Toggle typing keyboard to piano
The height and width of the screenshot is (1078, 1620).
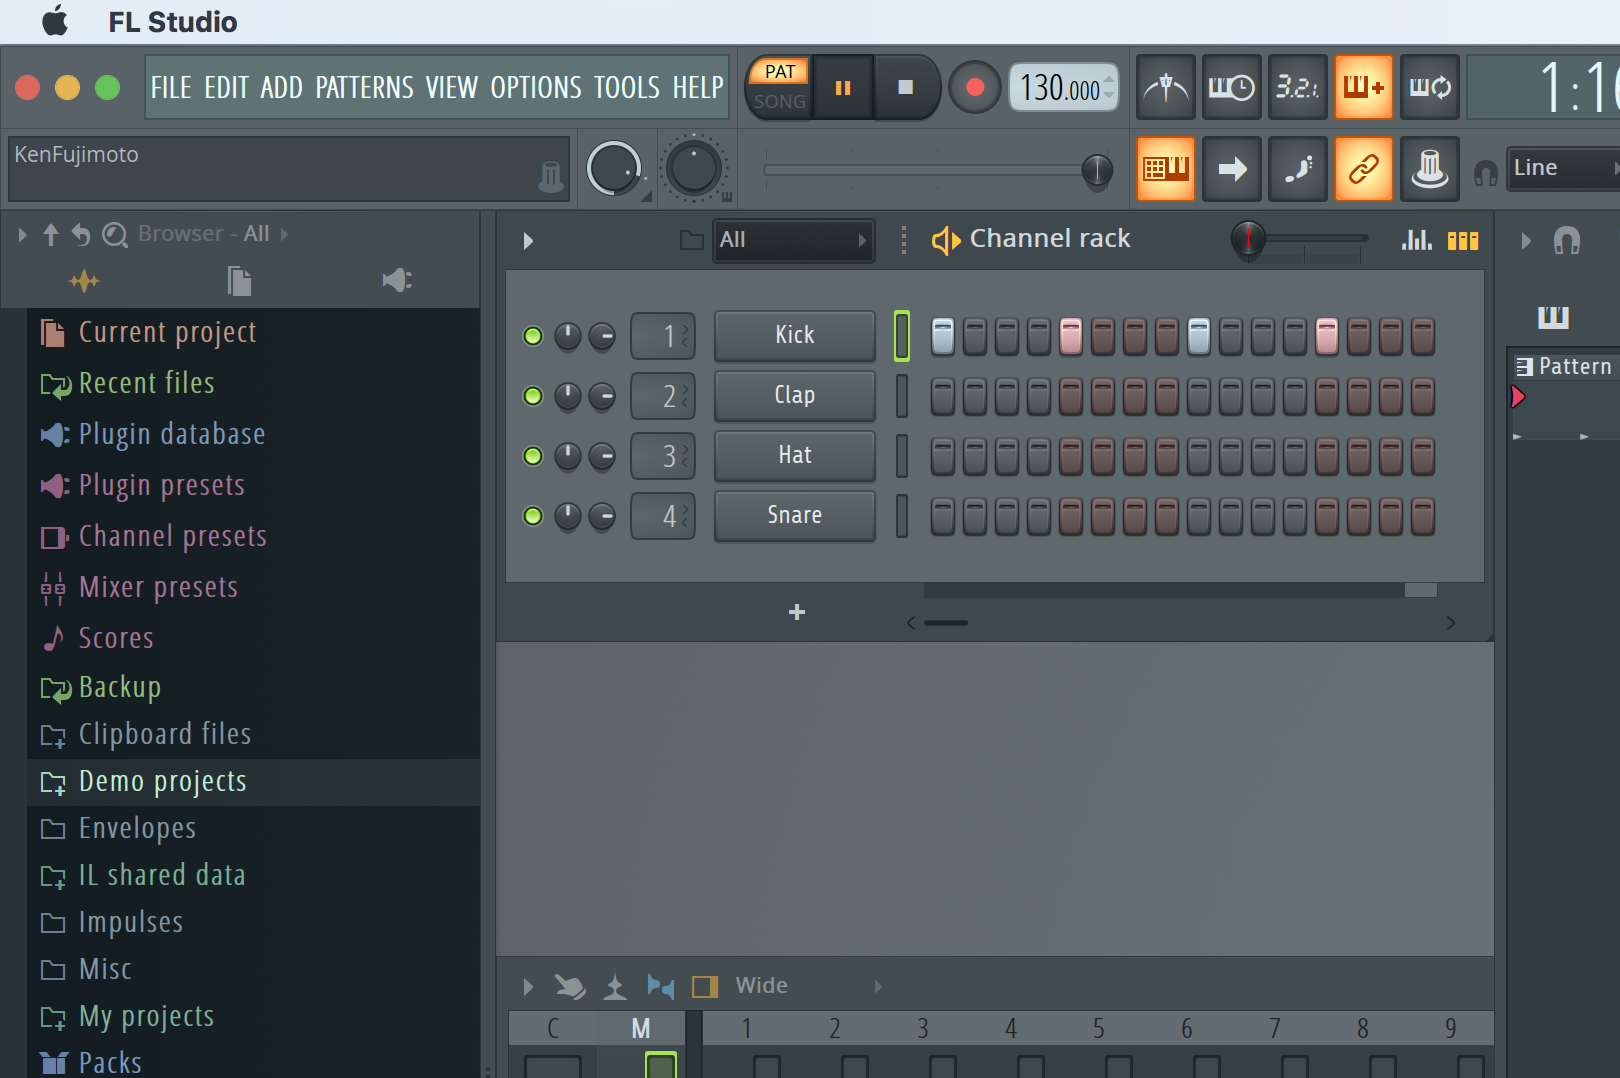pos(1166,169)
